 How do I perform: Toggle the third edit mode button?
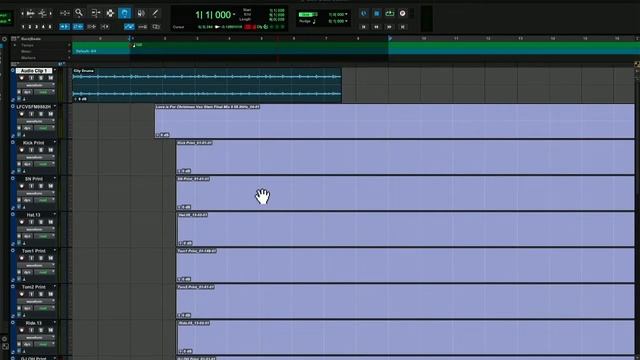91,27
